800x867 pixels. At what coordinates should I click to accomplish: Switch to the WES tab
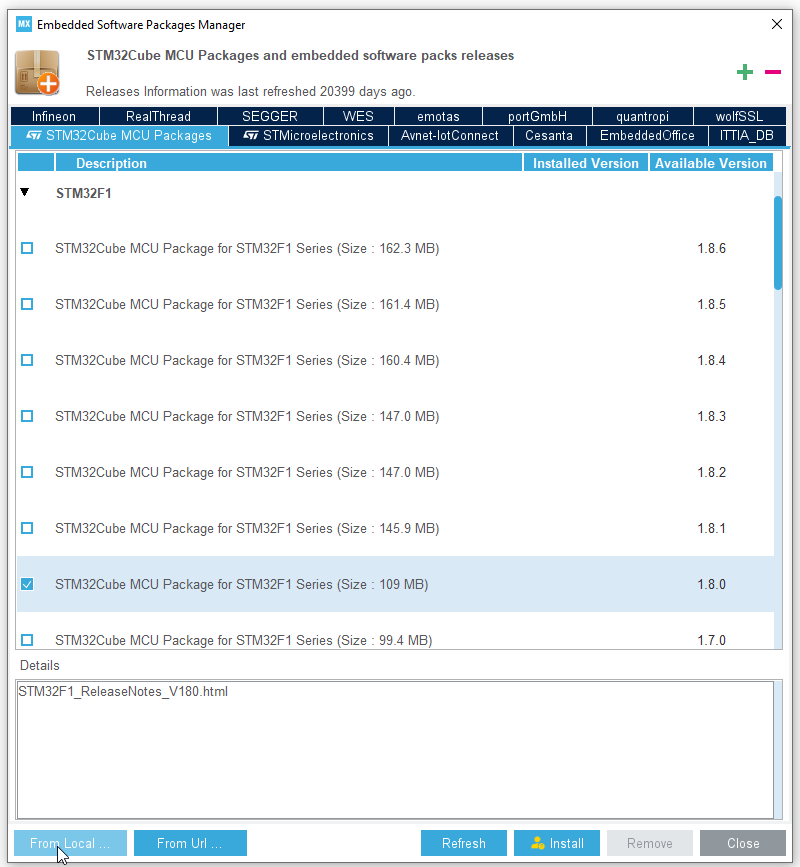point(358,116)
